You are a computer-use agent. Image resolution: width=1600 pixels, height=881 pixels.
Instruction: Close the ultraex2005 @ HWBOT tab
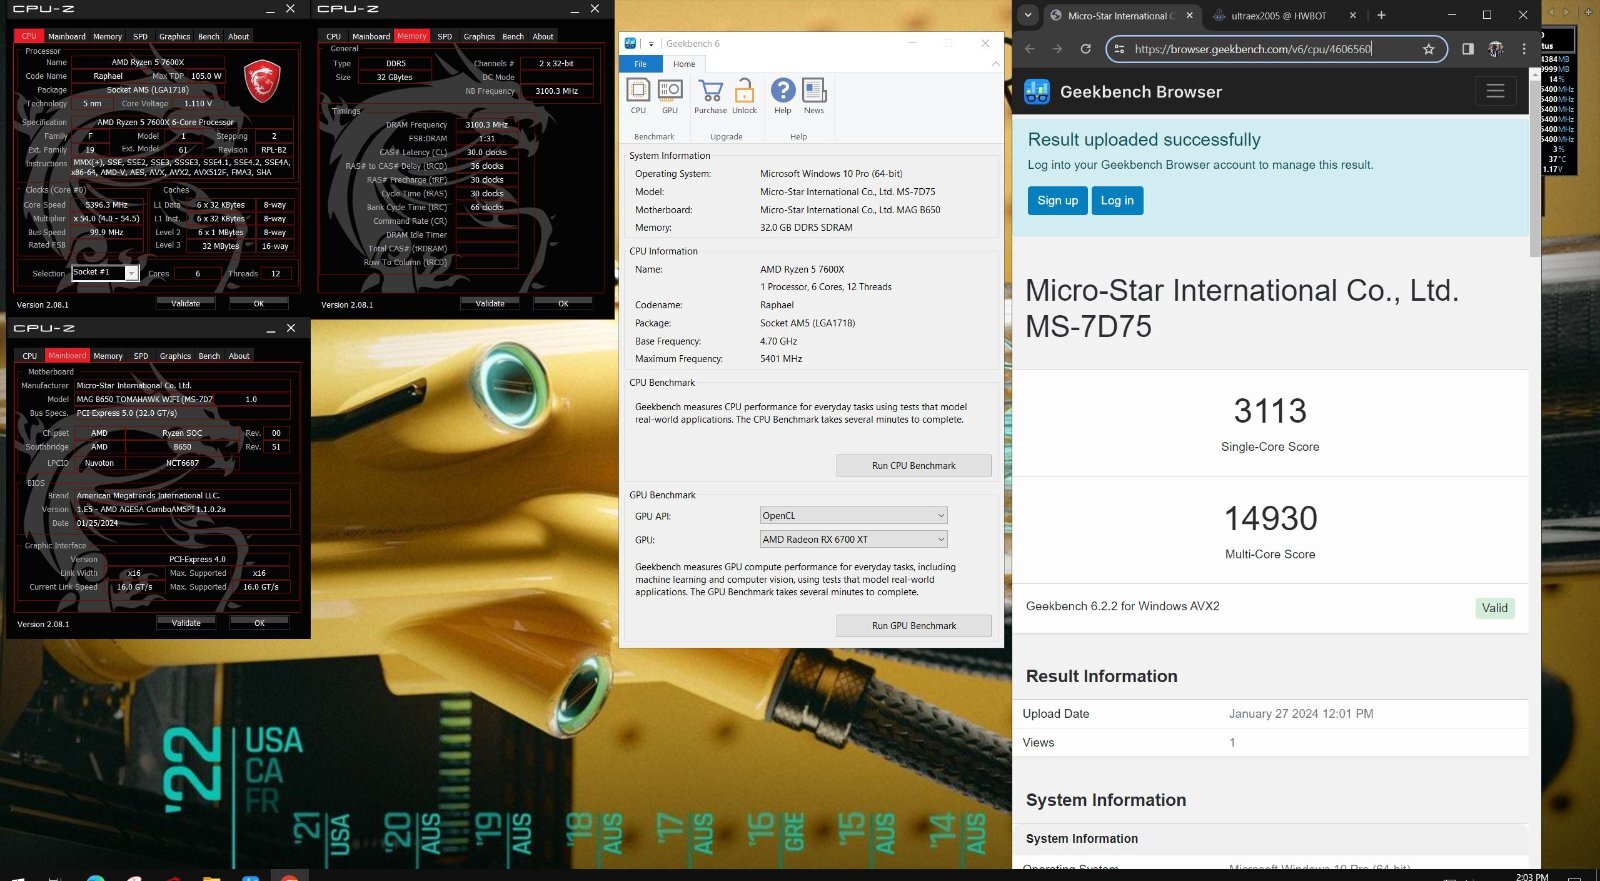(1353, 15)
